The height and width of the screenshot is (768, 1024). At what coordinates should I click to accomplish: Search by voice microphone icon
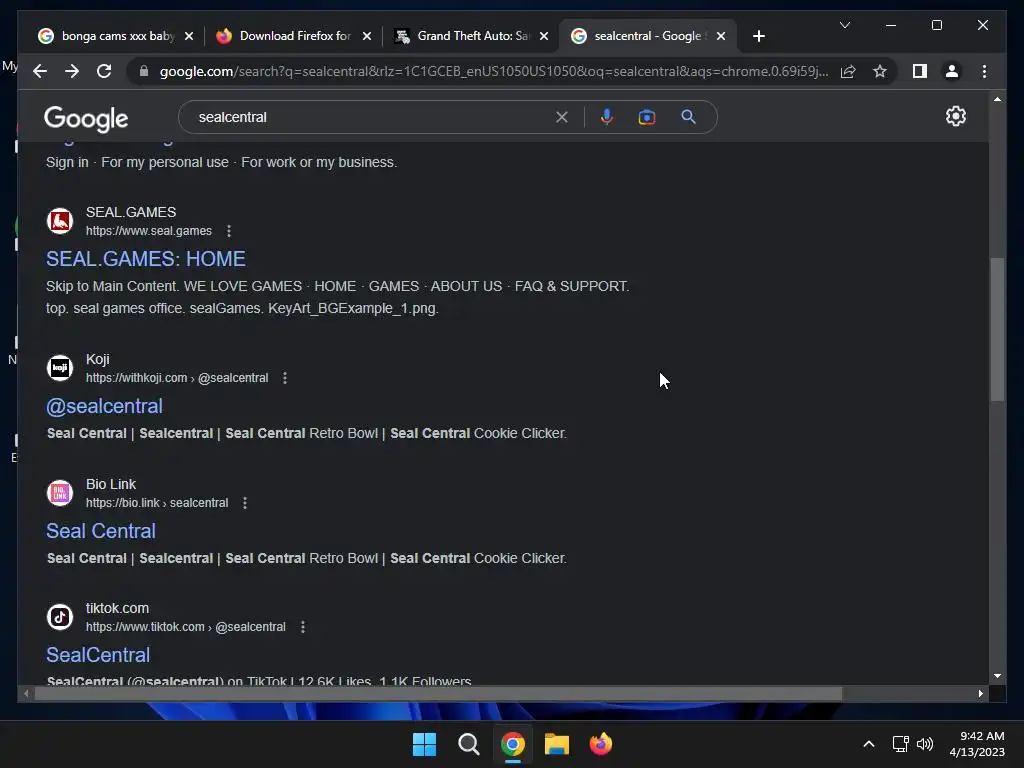tap(607, 117)
